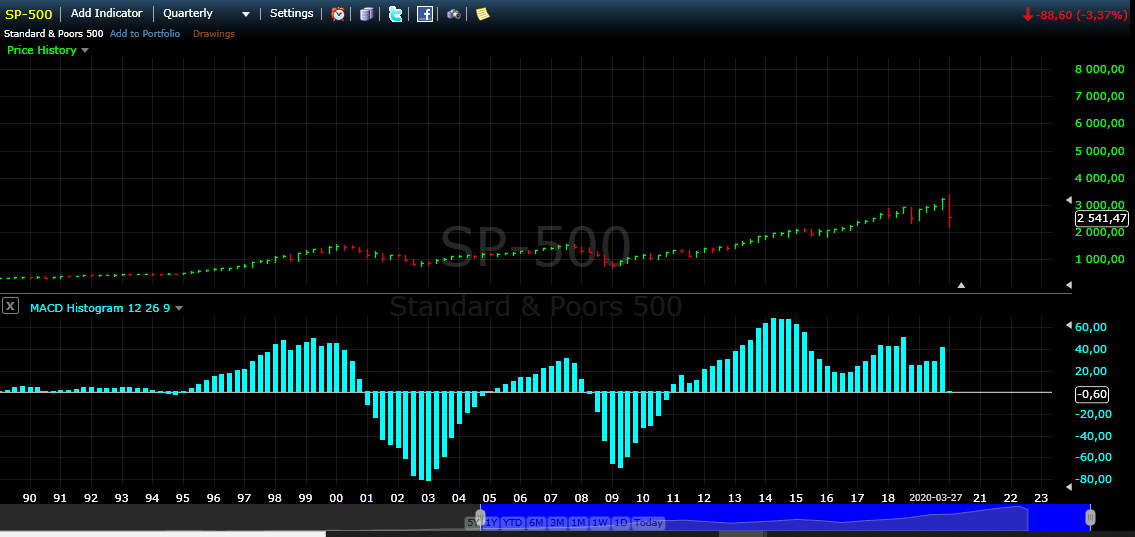Viewport: 1135px width, 537px height.
Task: Click the Standard & Poors 500 name label
Action: point(54,33)
